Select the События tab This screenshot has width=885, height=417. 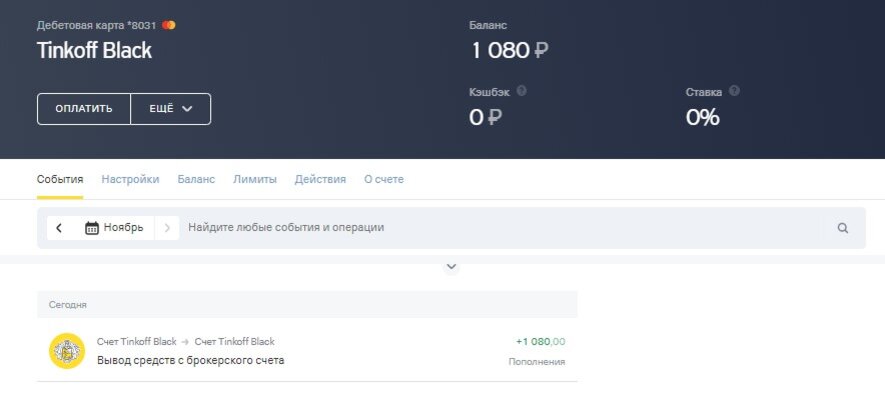pos(60,179)
